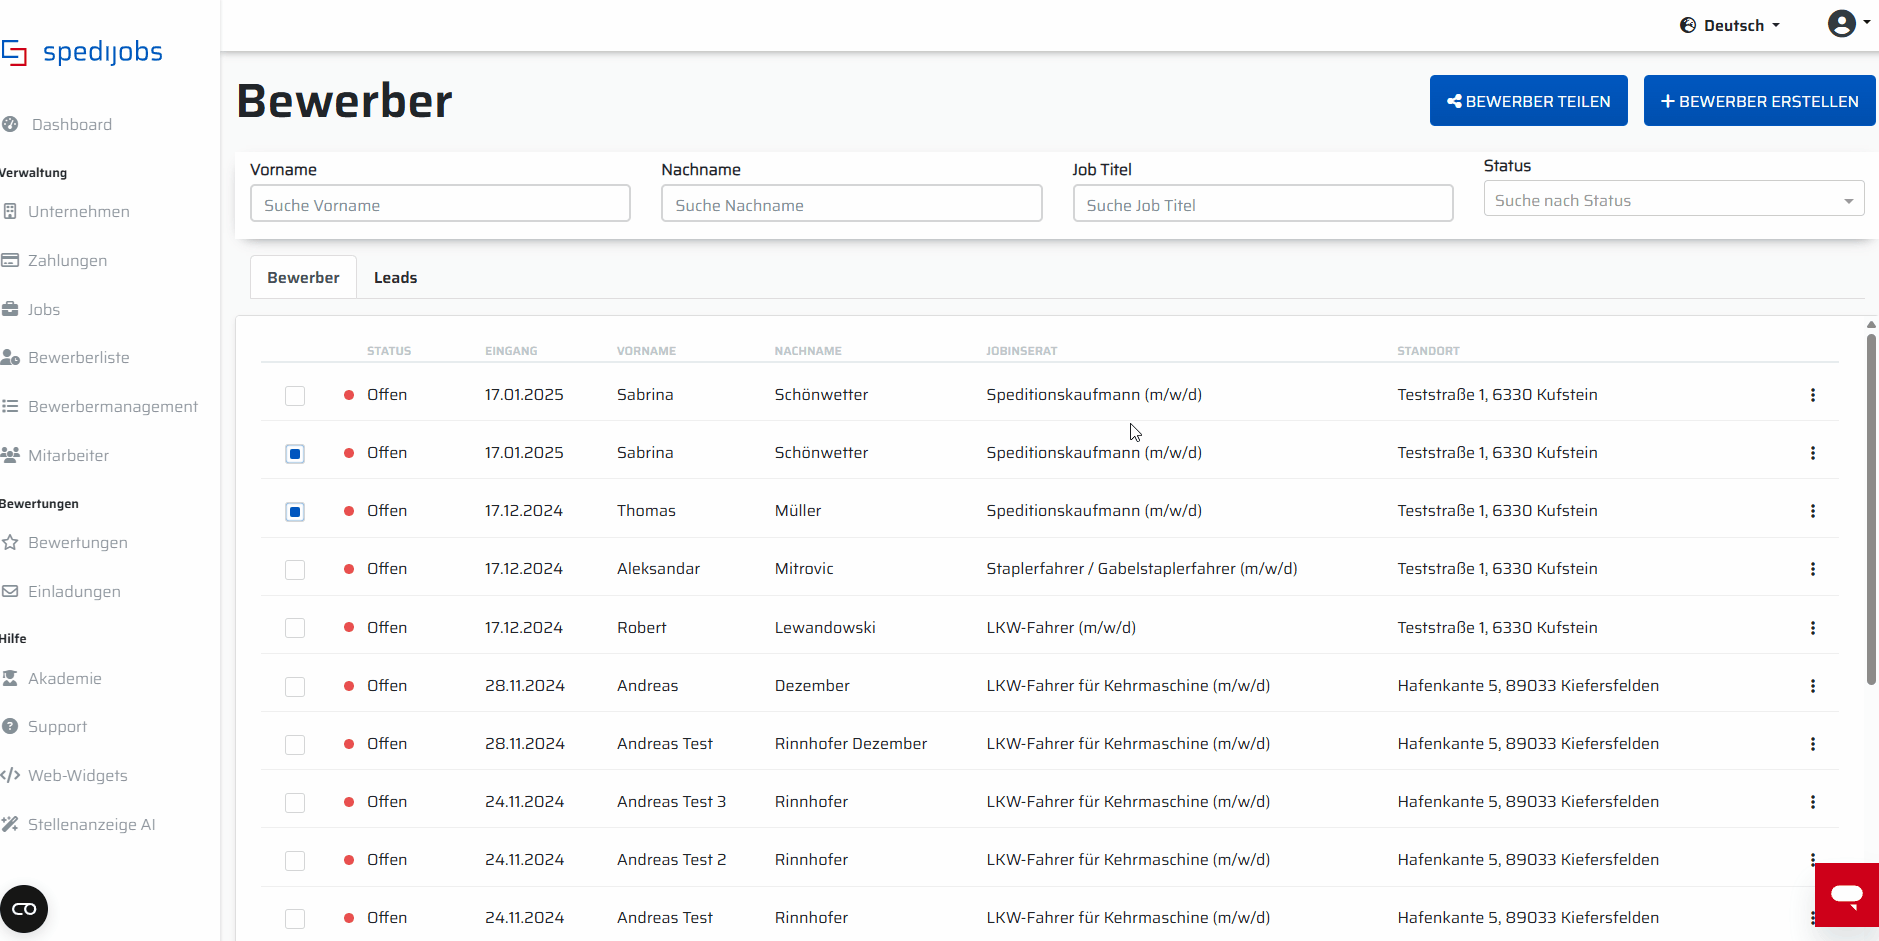1879x941 pixels.
Task: Sort by the Eingang column header
Action: 511,351
